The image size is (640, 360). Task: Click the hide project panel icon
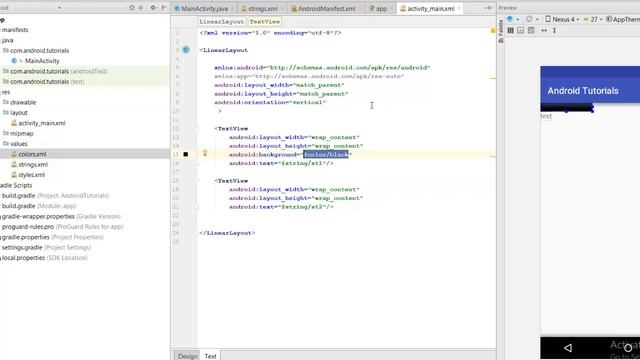click(x=164, y=8)
